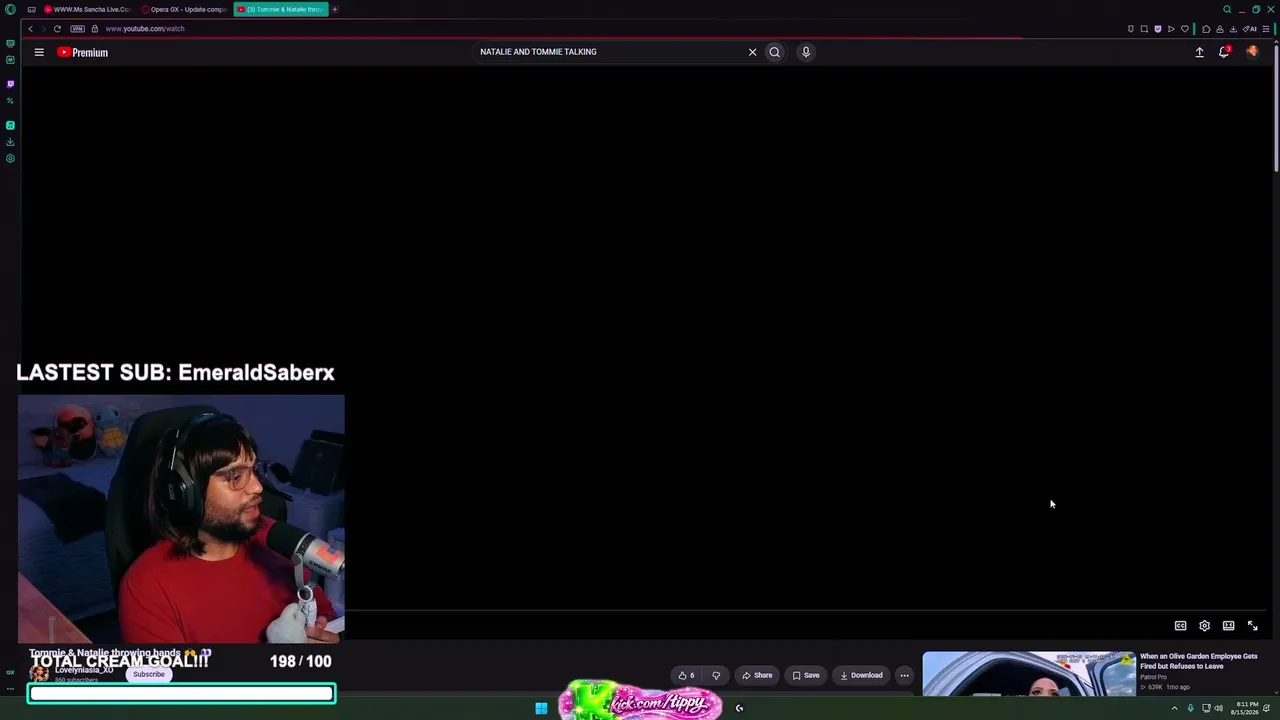Switch to theater mode

click(x=1228, y=626)
